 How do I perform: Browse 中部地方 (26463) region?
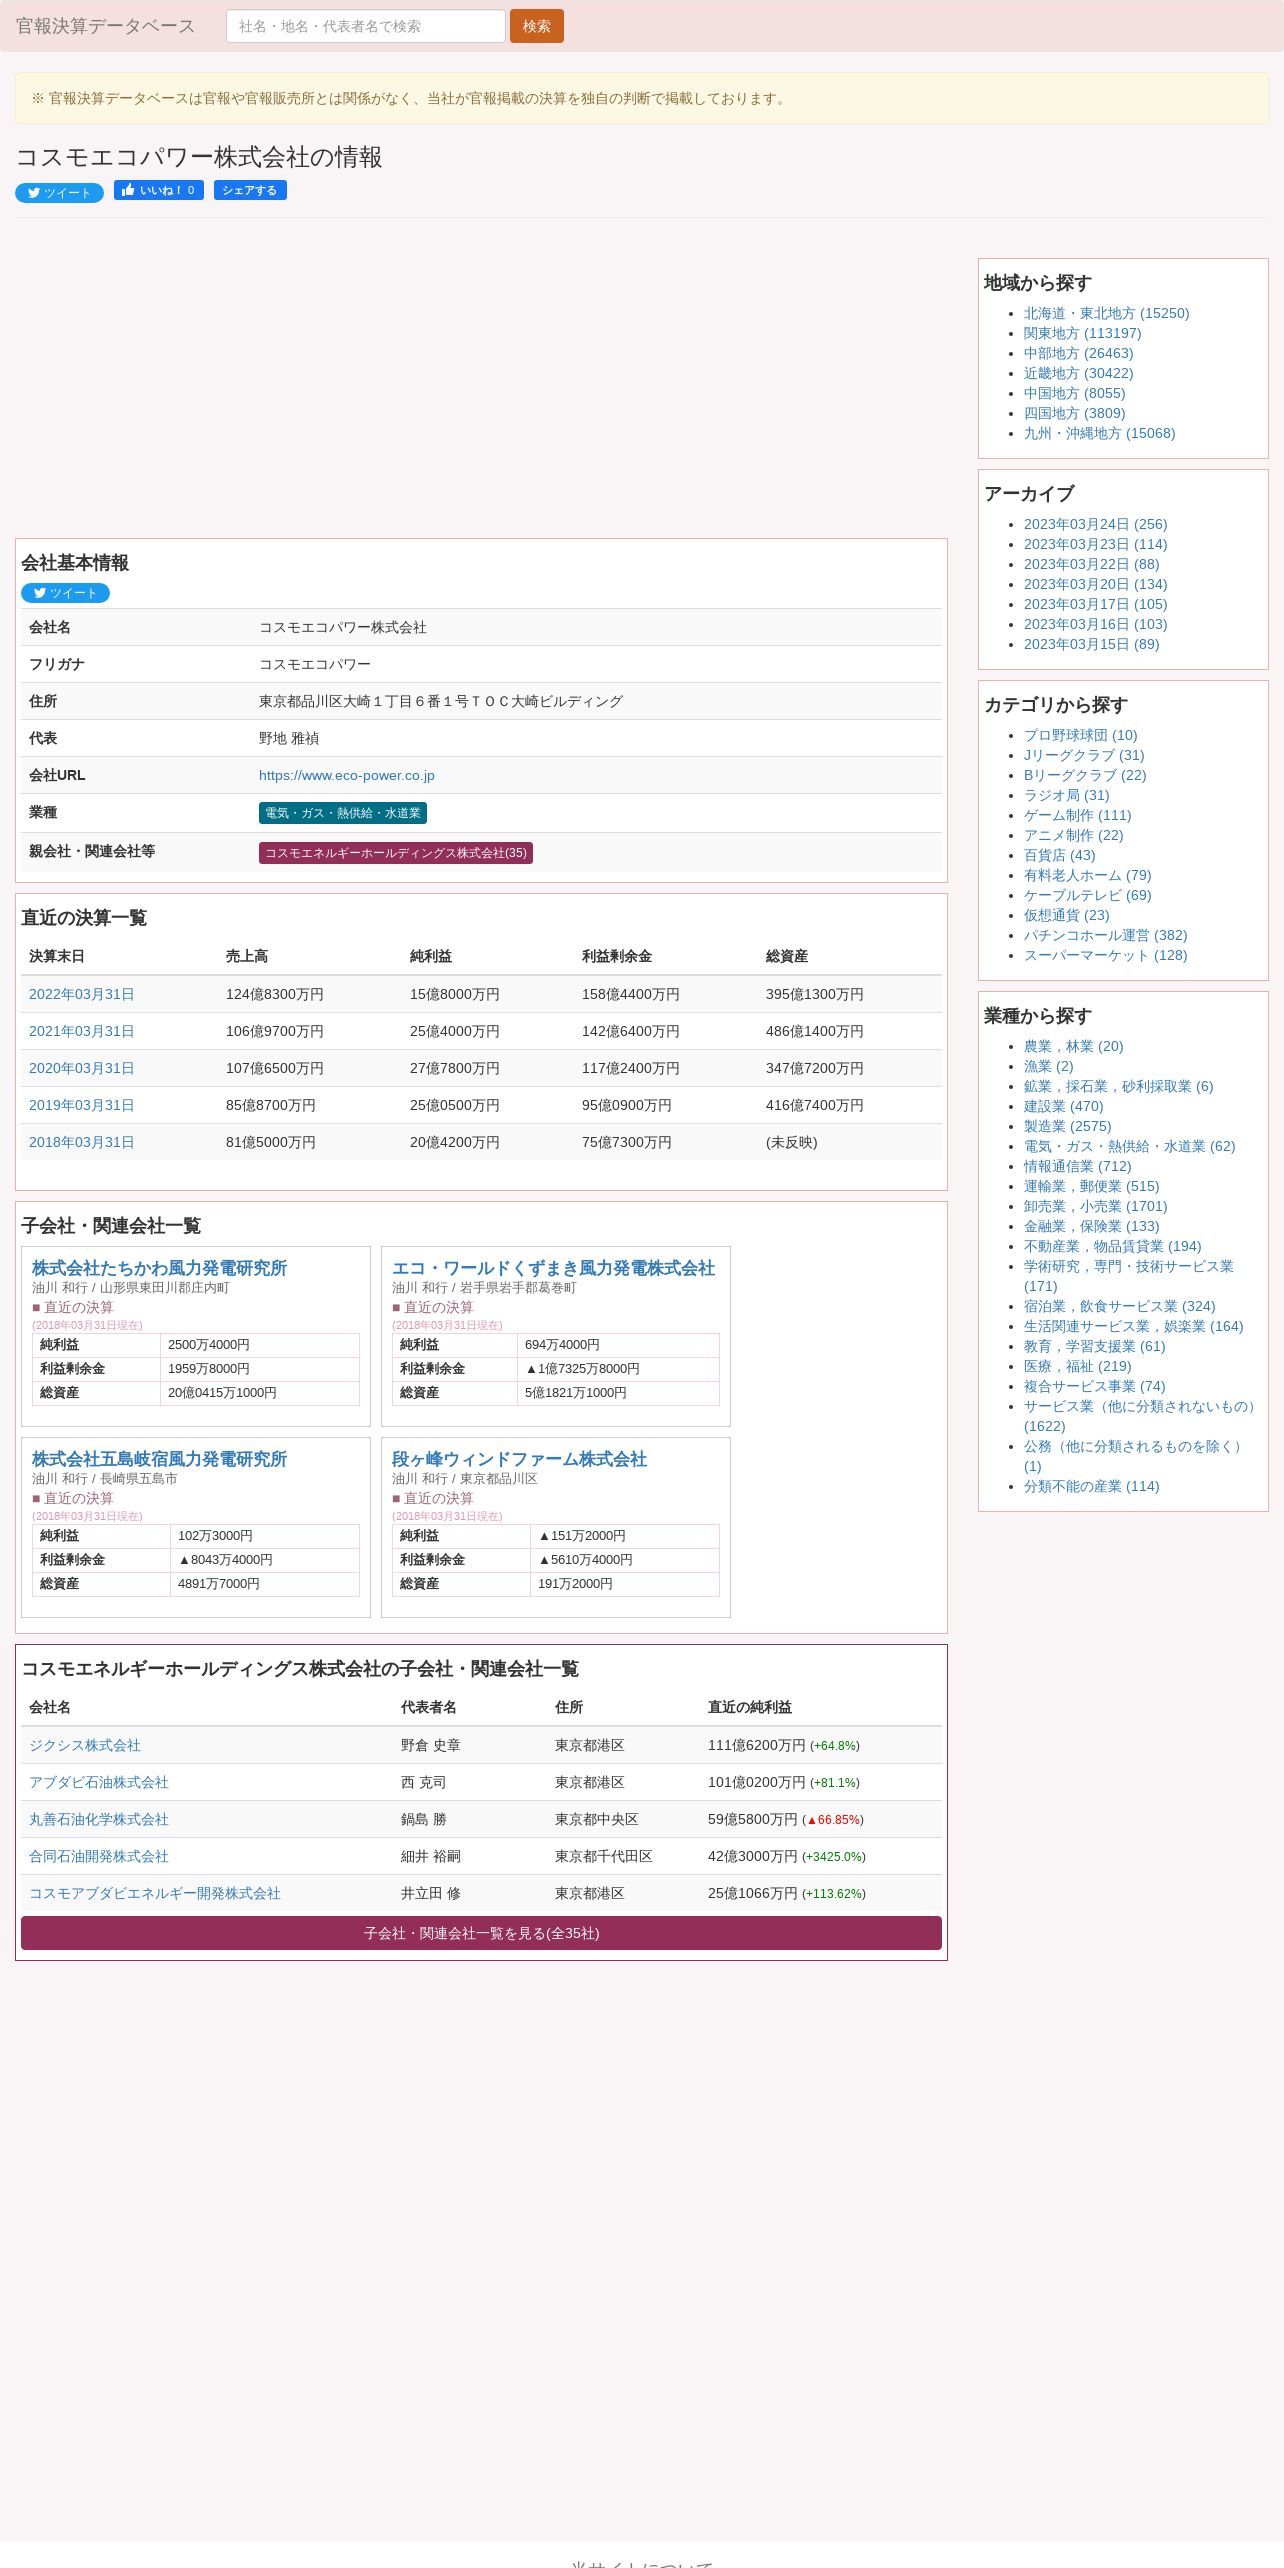click(1078, 353)
